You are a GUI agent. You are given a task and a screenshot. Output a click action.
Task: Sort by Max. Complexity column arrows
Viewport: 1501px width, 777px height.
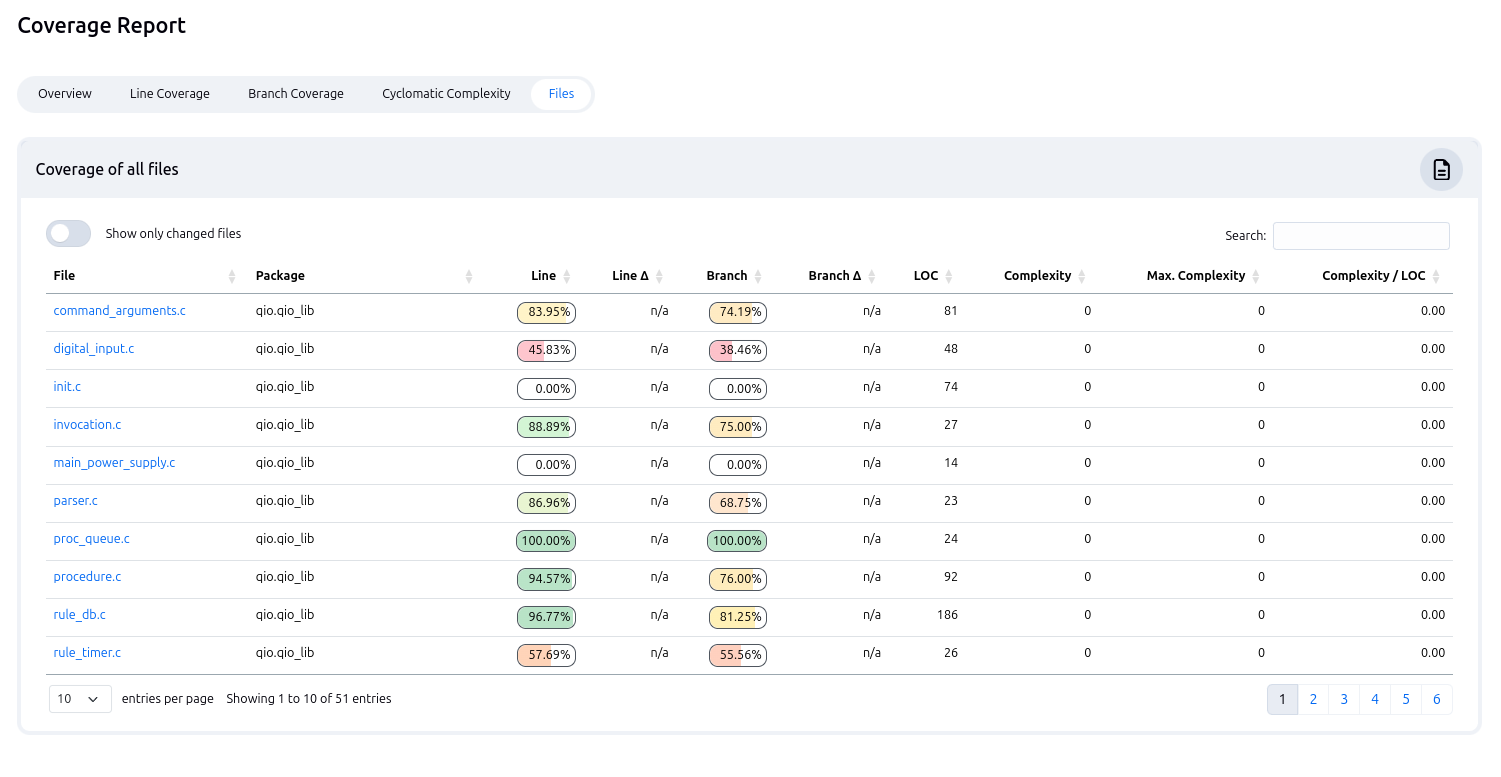[1256, 276]
